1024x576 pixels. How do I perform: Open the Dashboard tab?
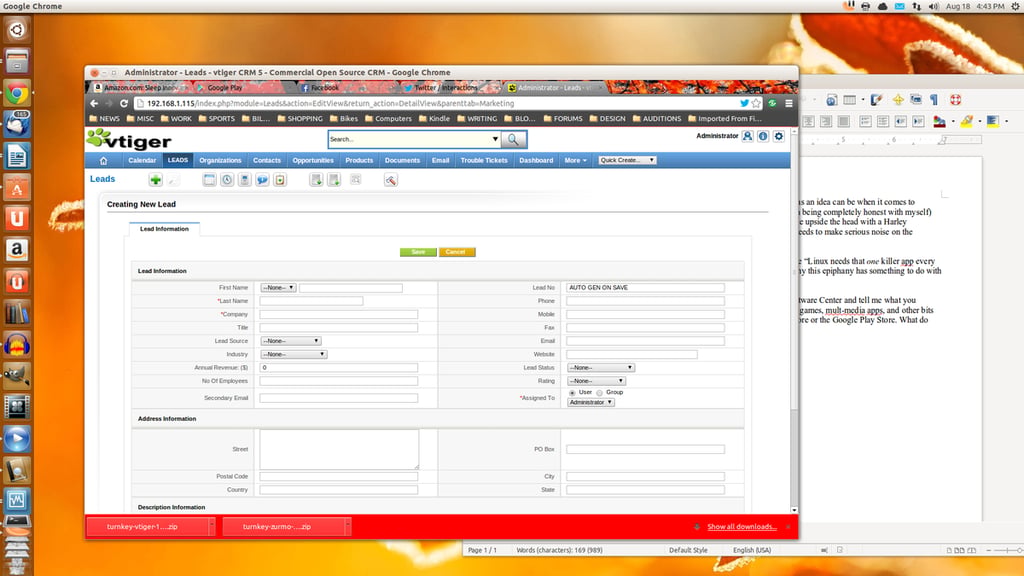tap(536, 160)
